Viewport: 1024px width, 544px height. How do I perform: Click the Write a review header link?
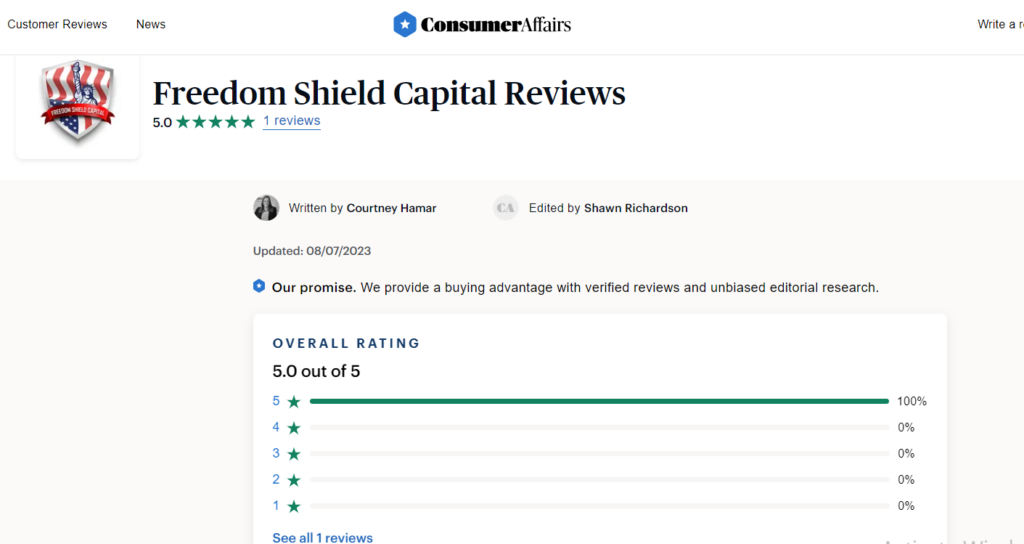coord(1000,24)
